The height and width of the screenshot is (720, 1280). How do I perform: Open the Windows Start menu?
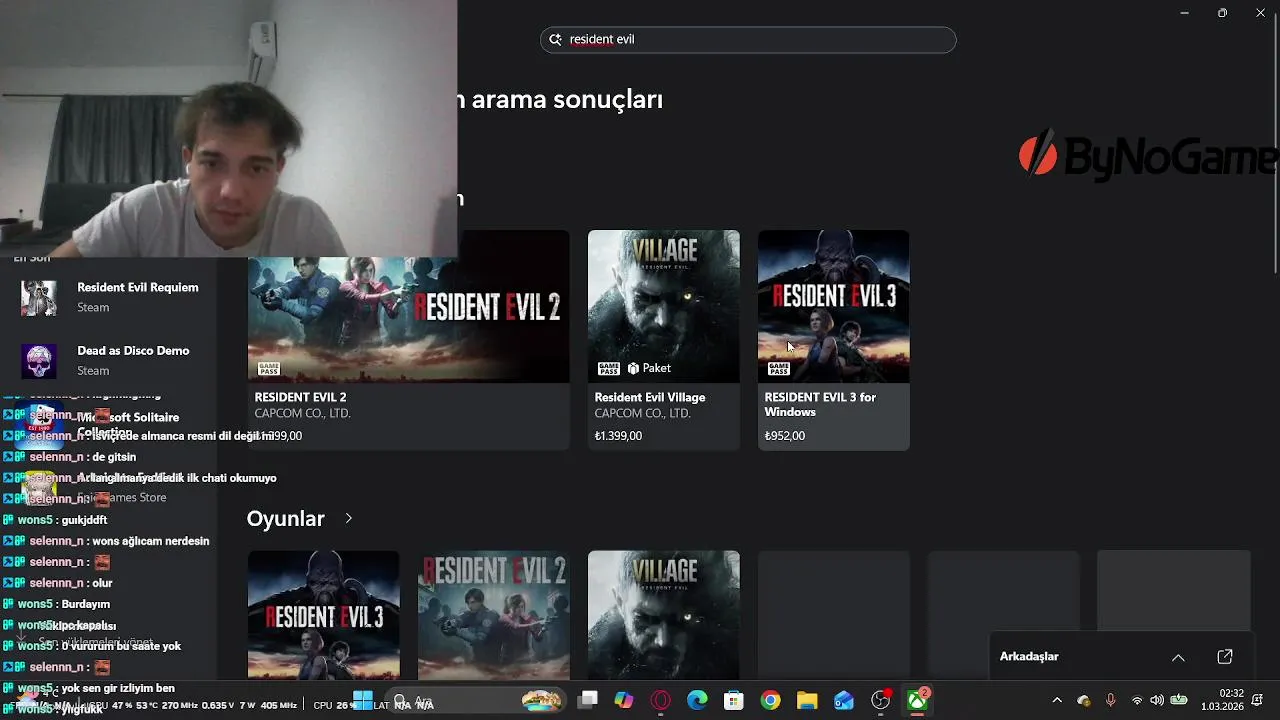(363, 701)
